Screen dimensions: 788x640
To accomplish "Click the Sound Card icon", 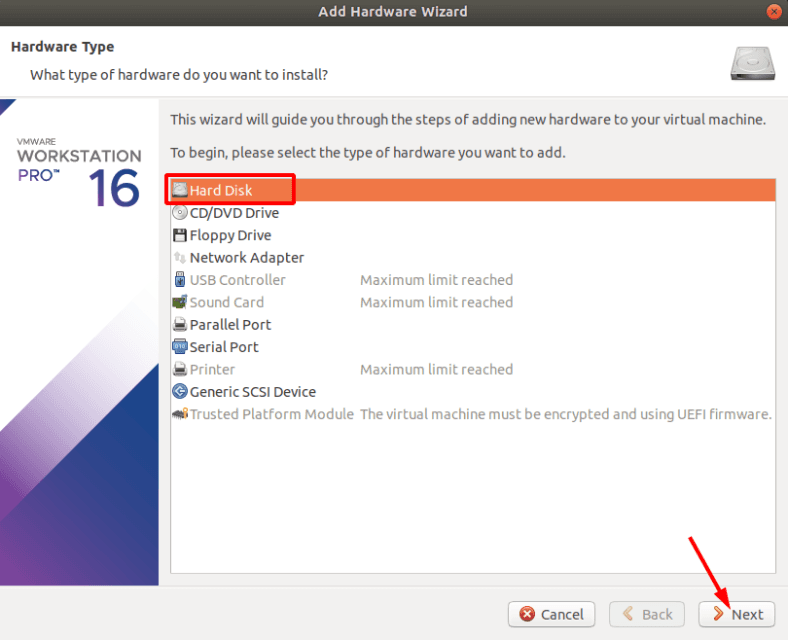I will click(180, 302).
